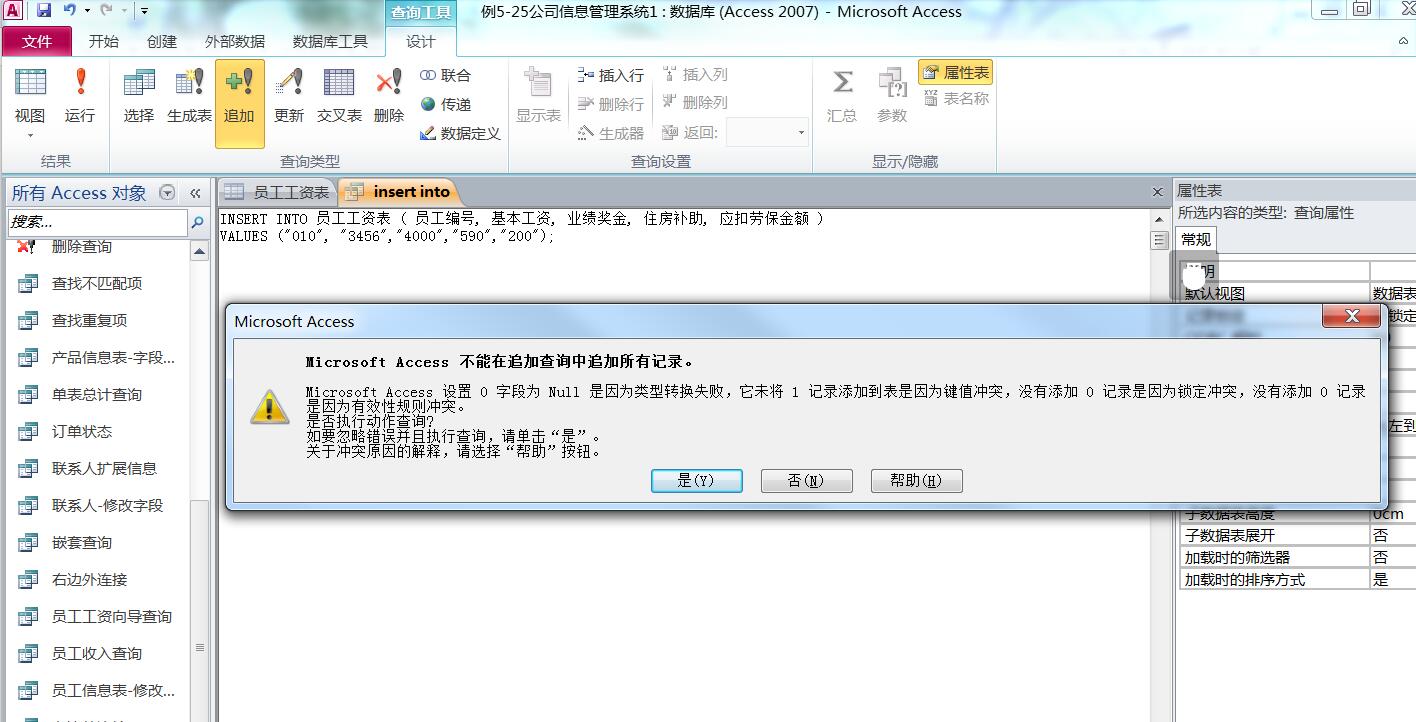This screenshot has width=1416, height=722.
Task: Choose the Select (选择) query type
Action: tap(139, 98)
